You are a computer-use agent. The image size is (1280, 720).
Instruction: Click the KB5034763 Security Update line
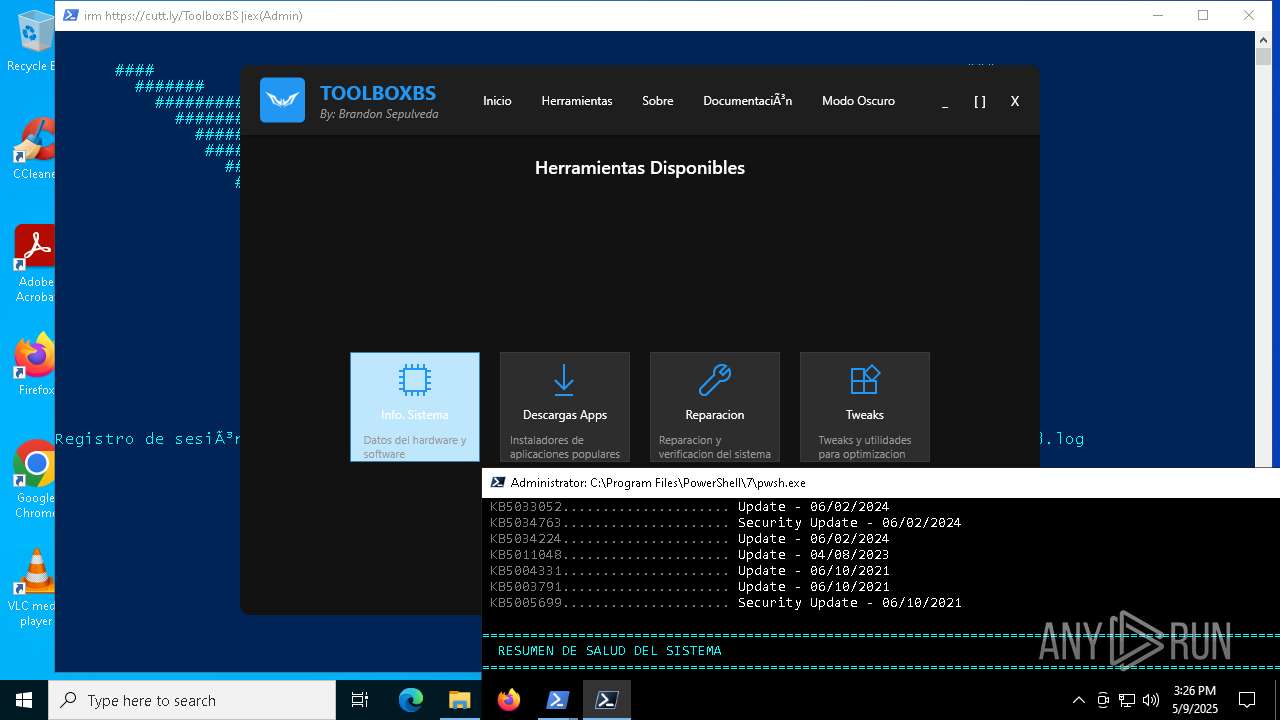(725, 522)
